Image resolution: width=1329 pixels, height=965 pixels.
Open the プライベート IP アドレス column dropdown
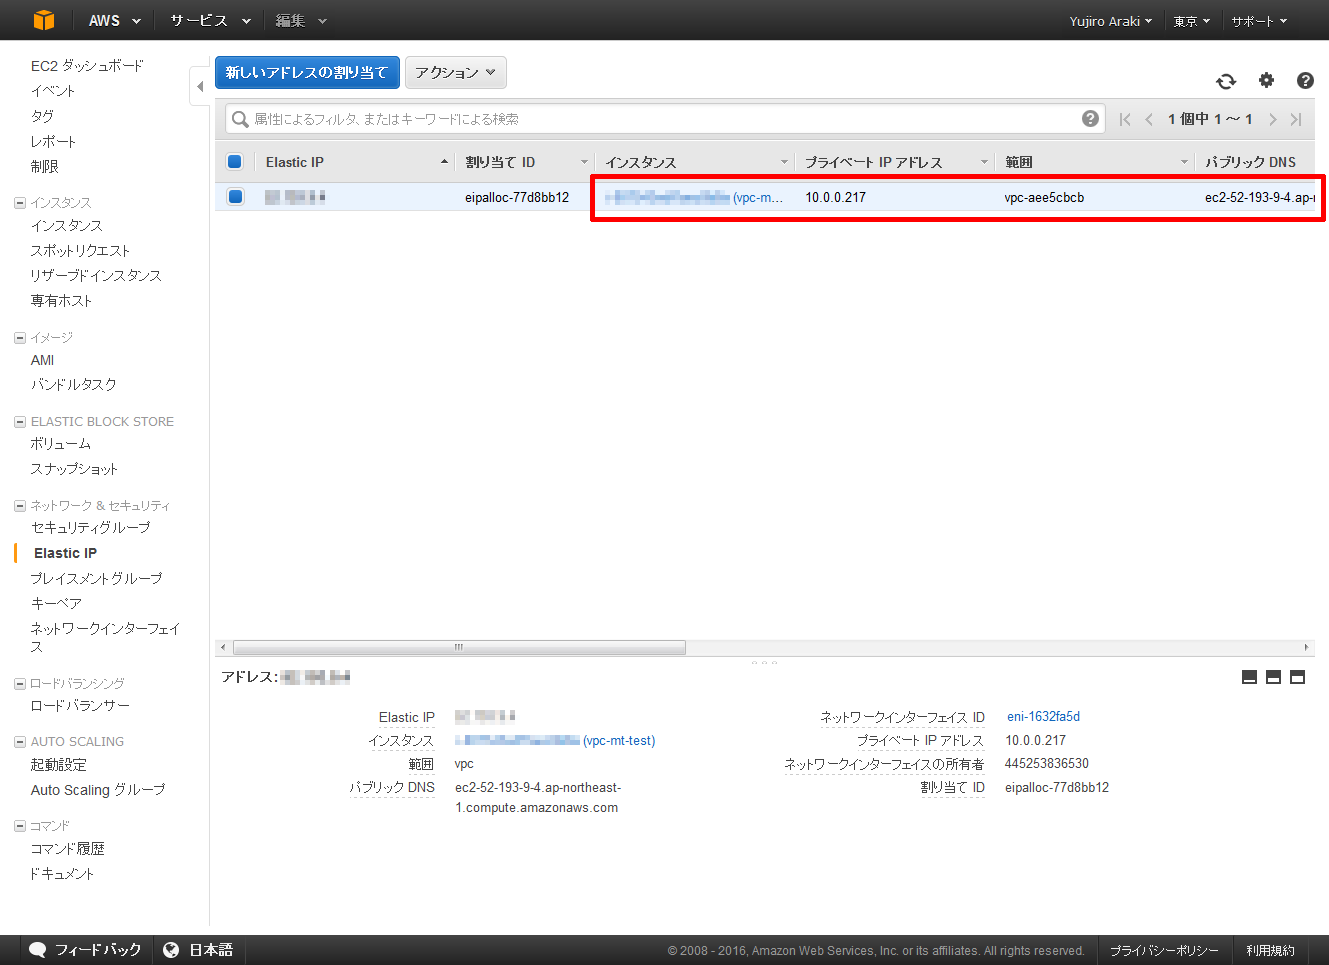pos(984,162)
